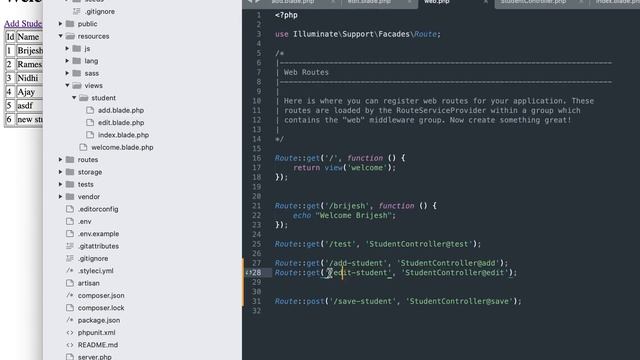640x360 pixels.
Task: Click the lang folder icon
Action: pyautogui.click(x=77, y=60)
